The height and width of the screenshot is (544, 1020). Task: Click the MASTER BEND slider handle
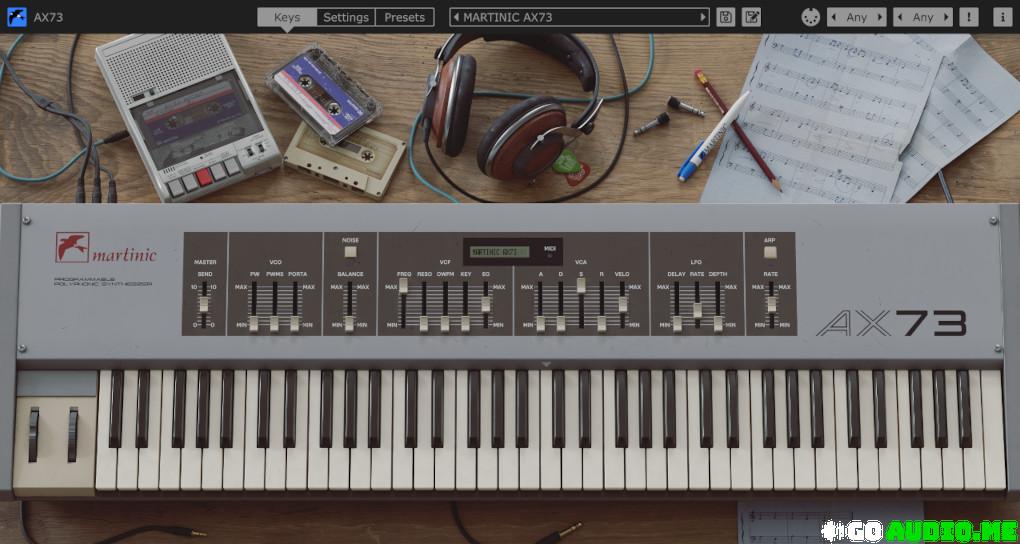coord(204,304)
